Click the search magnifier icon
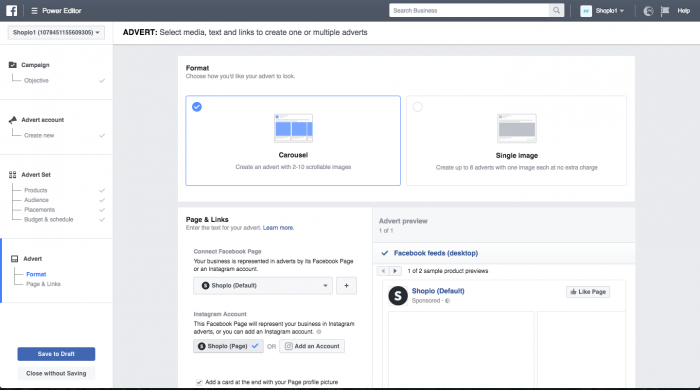Screen dimensions: 700x390 click(x=556, y=10)
